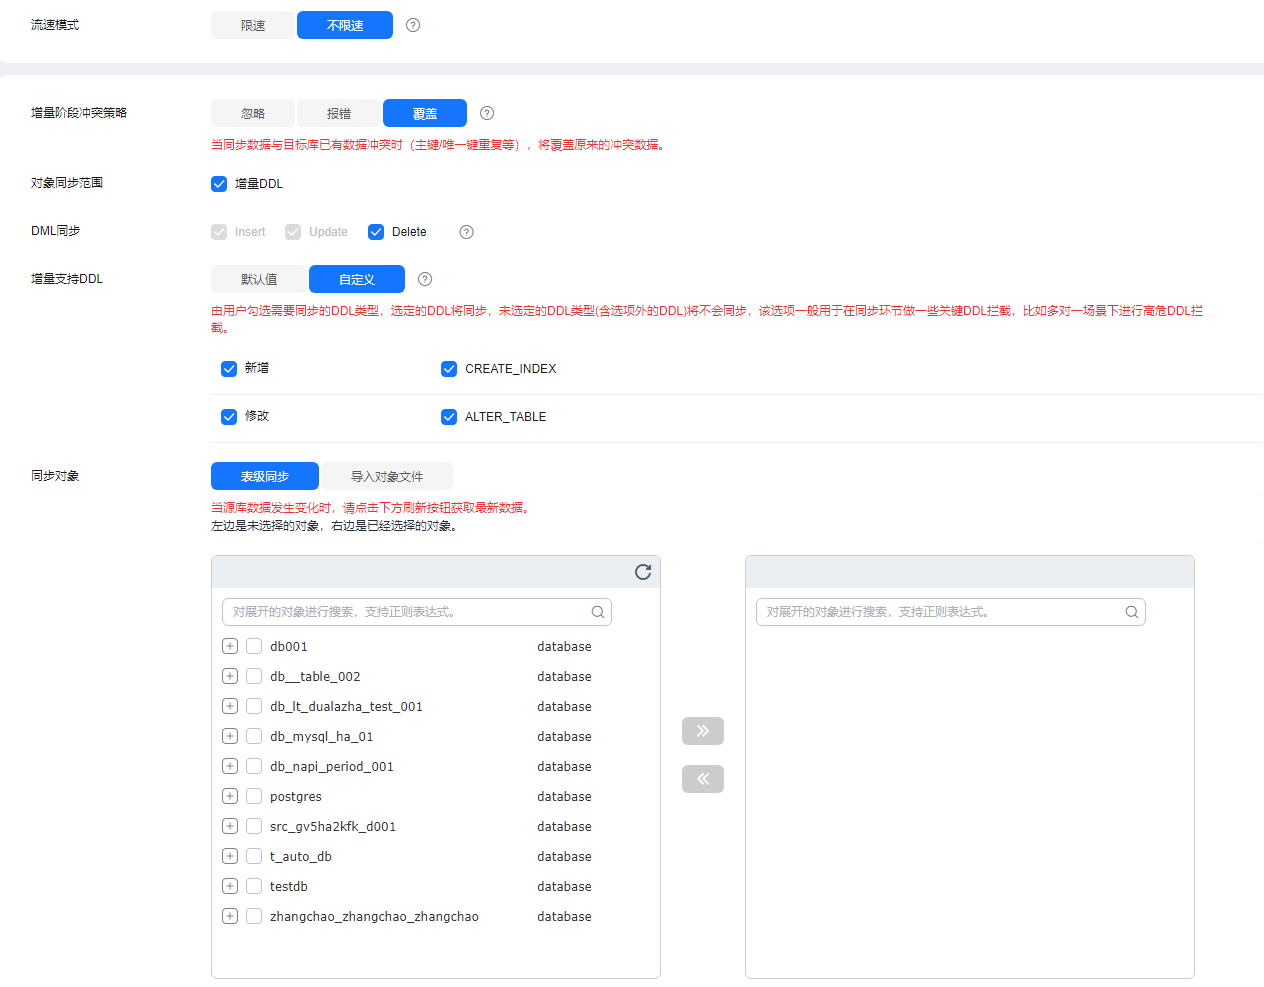Click the move-left double arrow button
Image resolution: width=1264 pixels, height=987 pixels.
point(703,778)
